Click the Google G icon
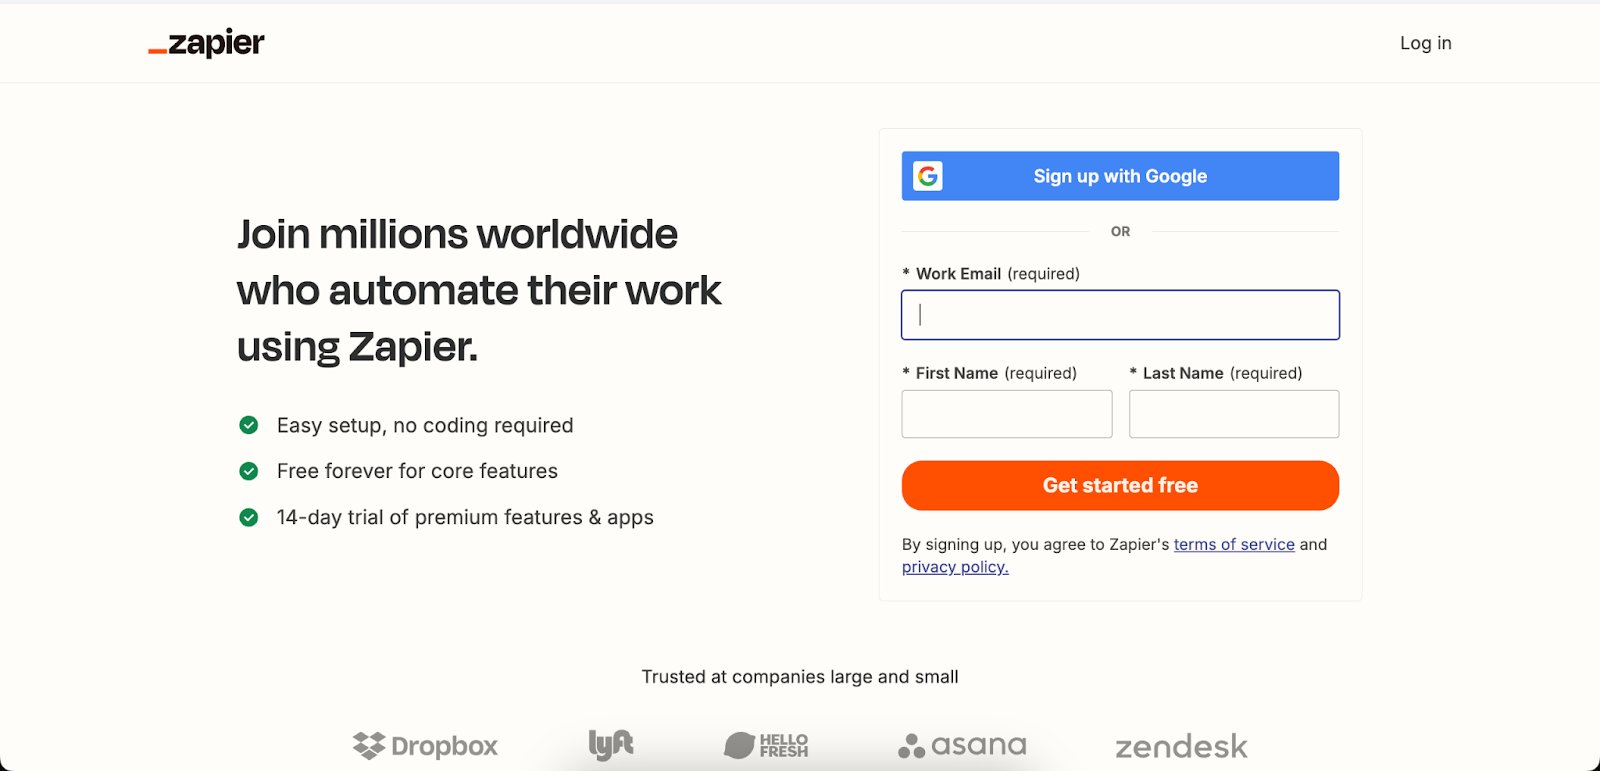 tap(928, 176)
